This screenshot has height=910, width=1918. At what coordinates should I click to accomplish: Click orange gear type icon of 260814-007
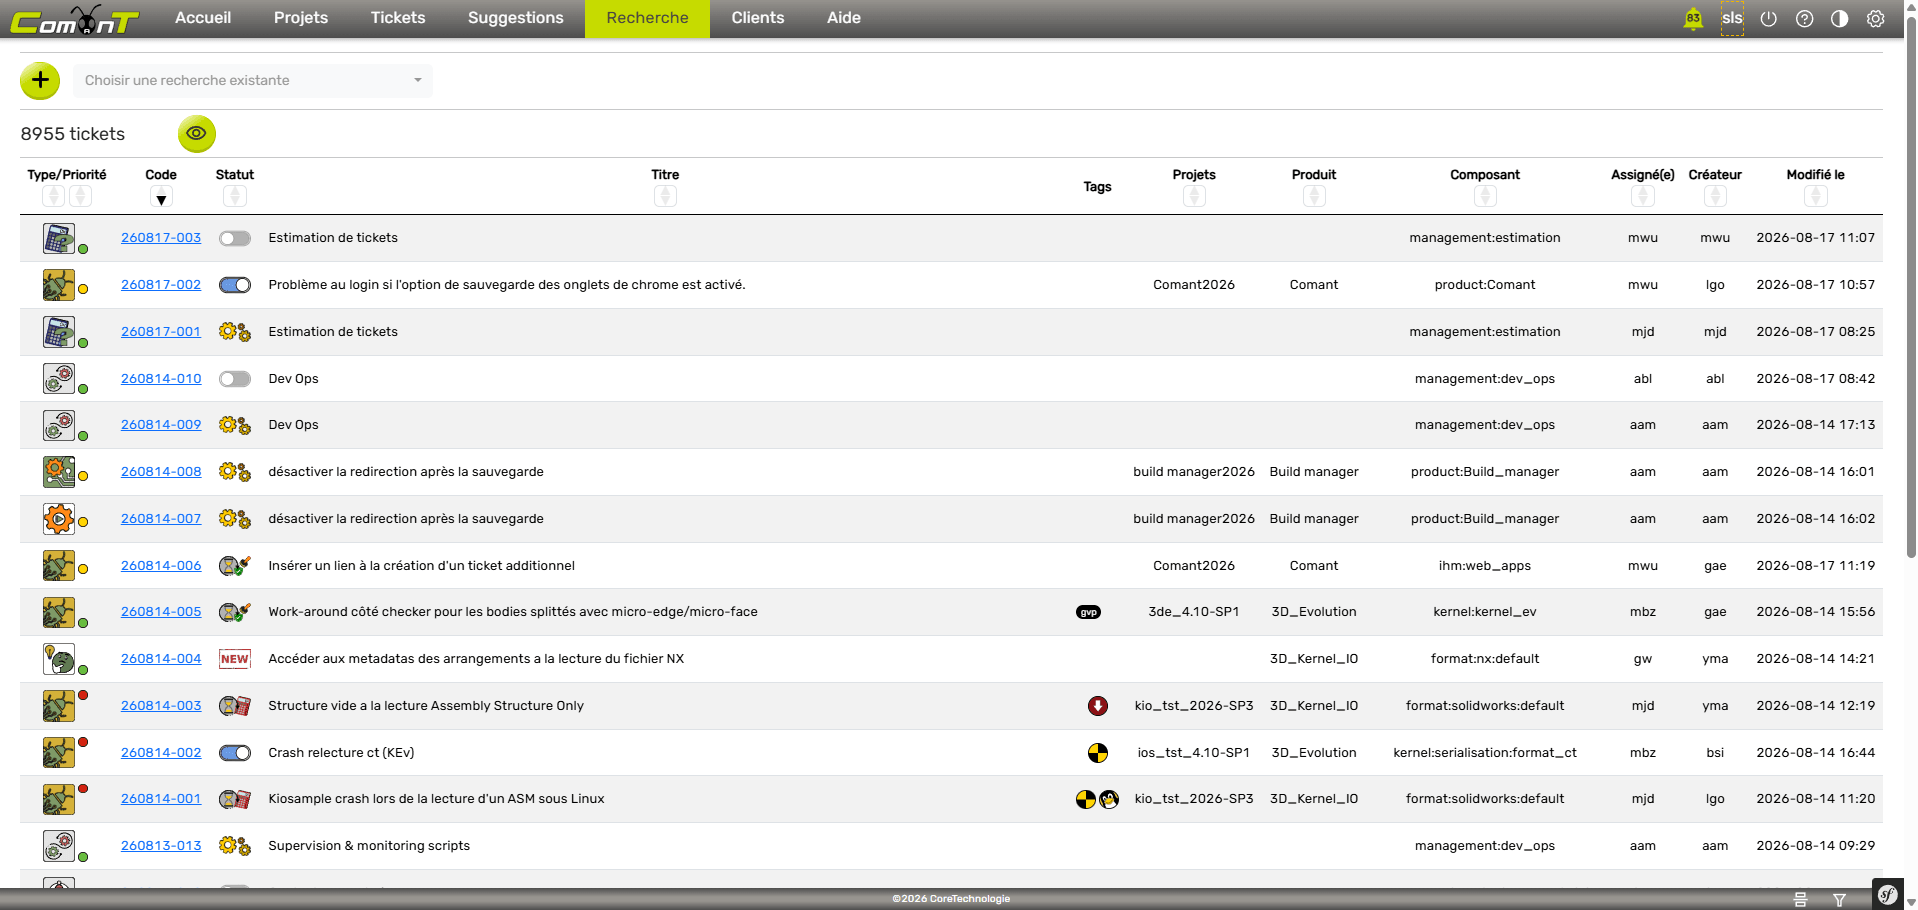(58, 519)
